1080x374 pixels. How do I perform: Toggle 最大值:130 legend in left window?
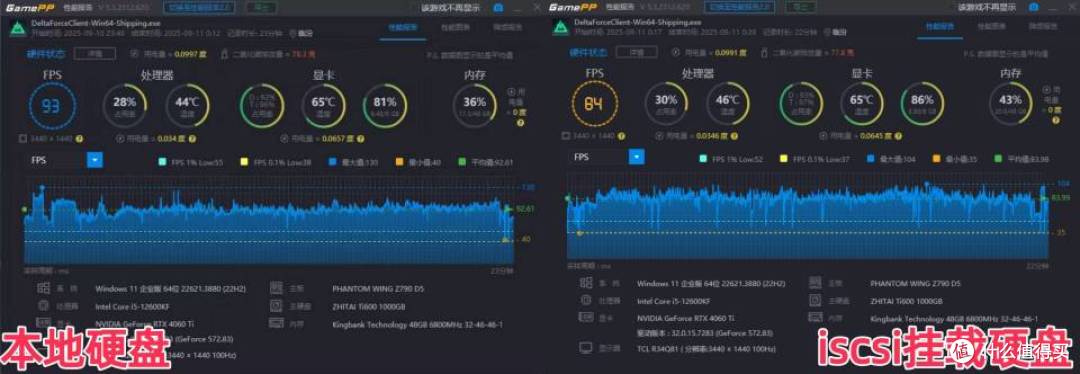353,163
